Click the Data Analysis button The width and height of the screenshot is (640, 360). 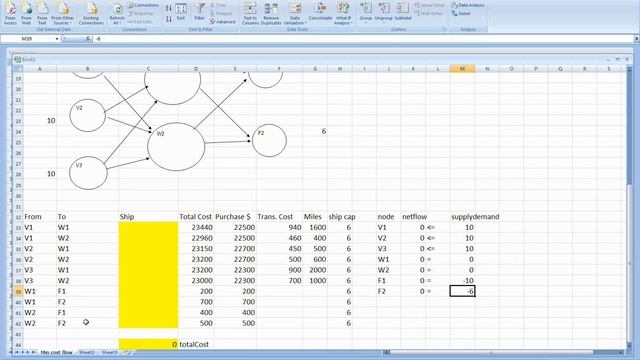(468, 5)
